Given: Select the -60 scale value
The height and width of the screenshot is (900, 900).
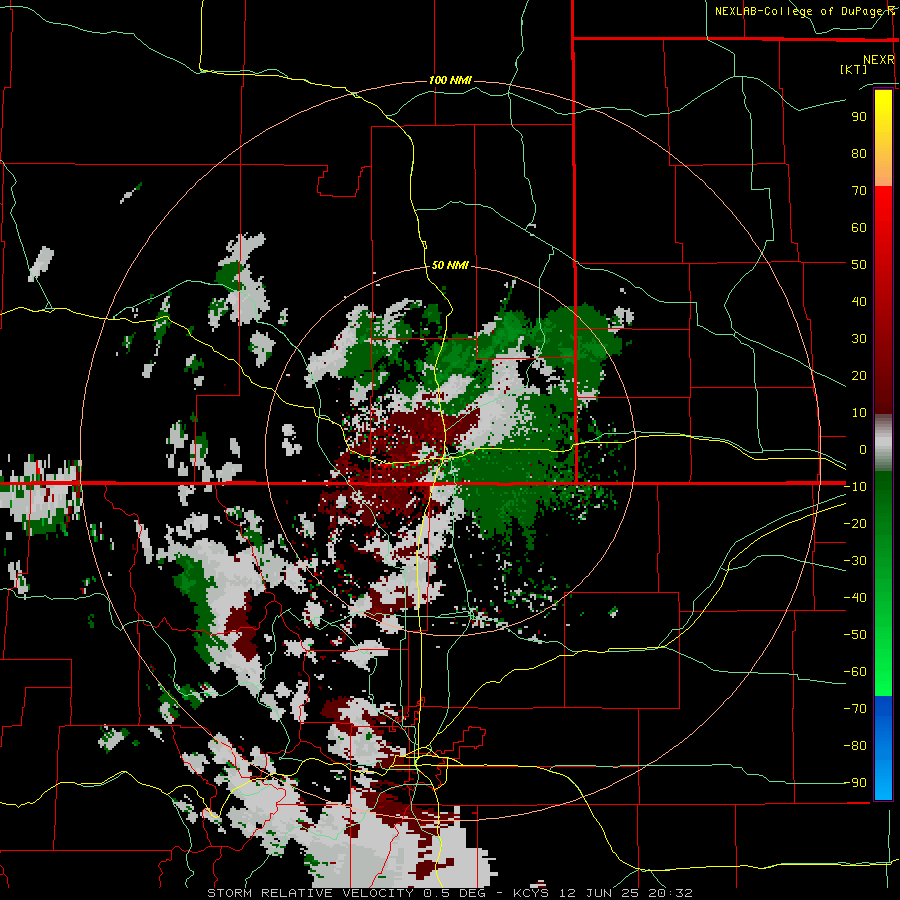Looking at the screenshot, I should pos(855,672).
